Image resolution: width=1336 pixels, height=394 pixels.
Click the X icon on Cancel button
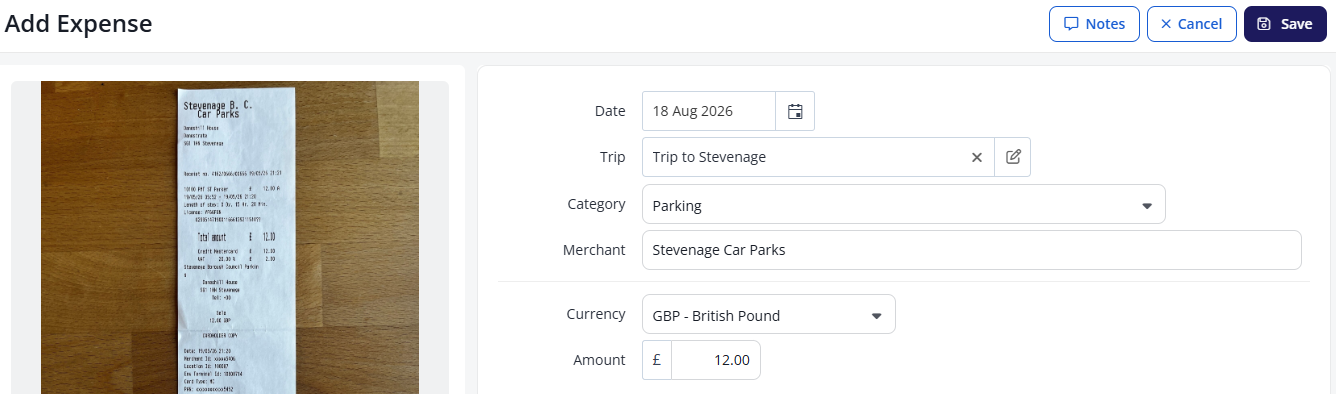(1166, 24)
